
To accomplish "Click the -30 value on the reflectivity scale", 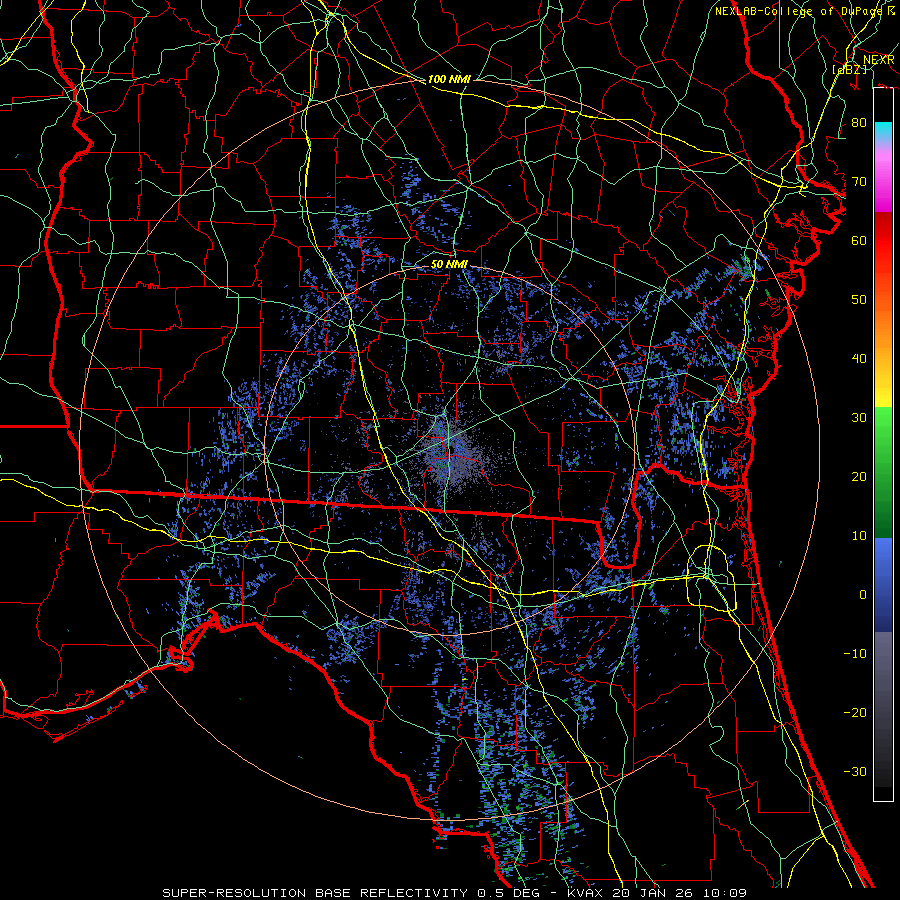I will (x=855, y=771).
